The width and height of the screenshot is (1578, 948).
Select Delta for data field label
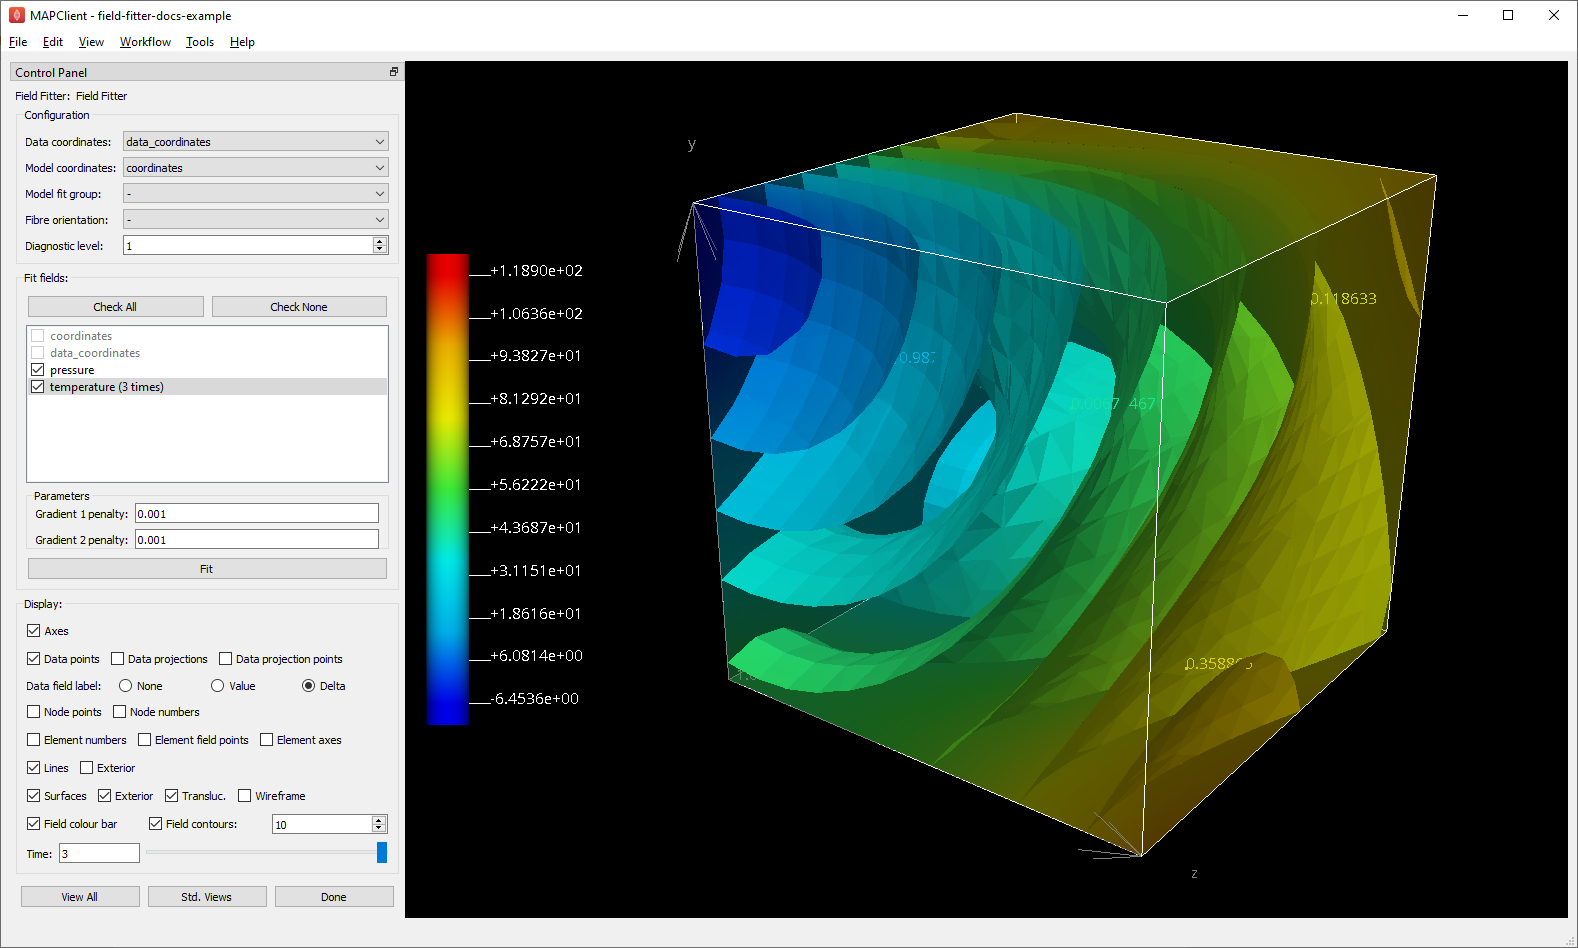pos(309,686)
